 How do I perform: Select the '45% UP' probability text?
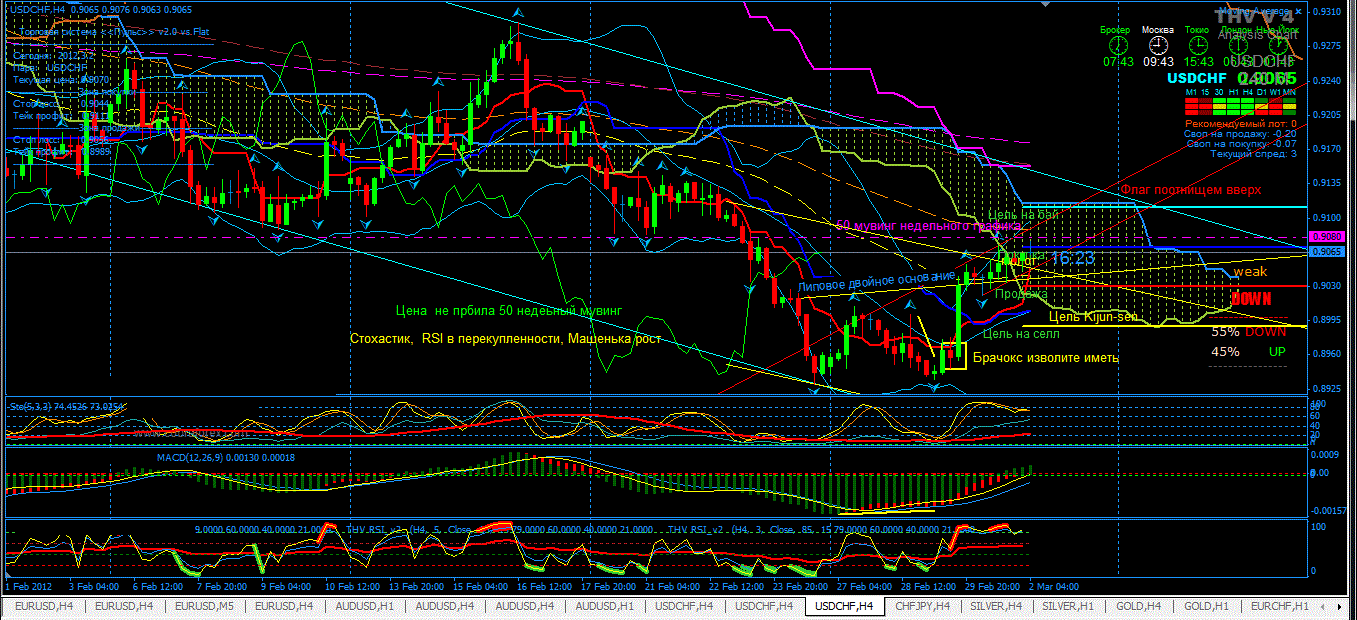pos(1249,352)
